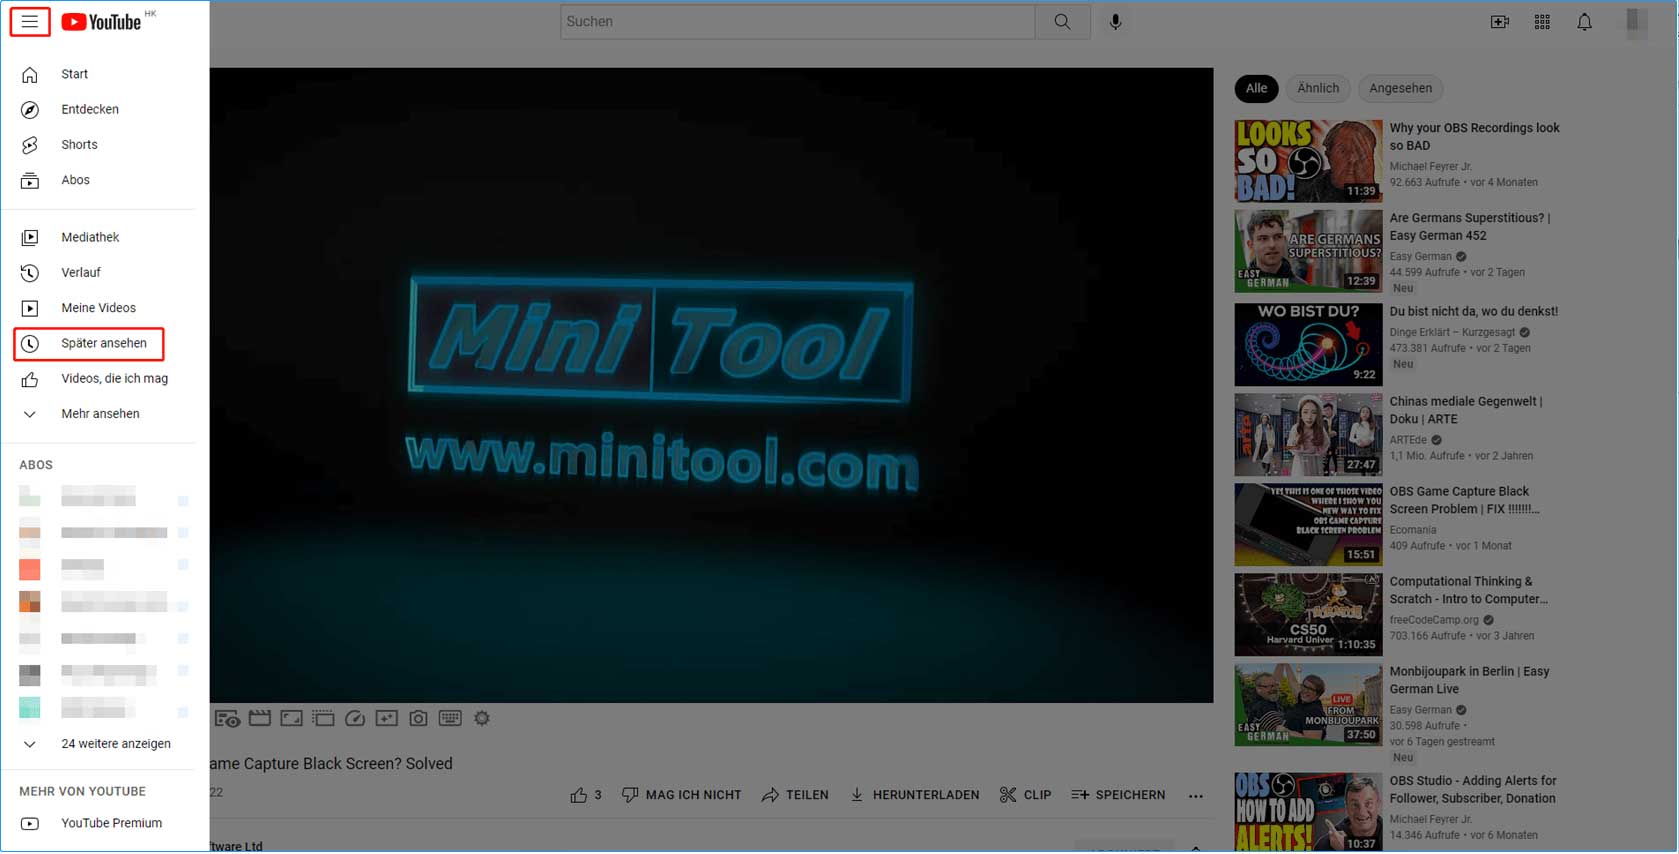Open the account avatar menu
Screen dimensions: 1679x854
1636,22
